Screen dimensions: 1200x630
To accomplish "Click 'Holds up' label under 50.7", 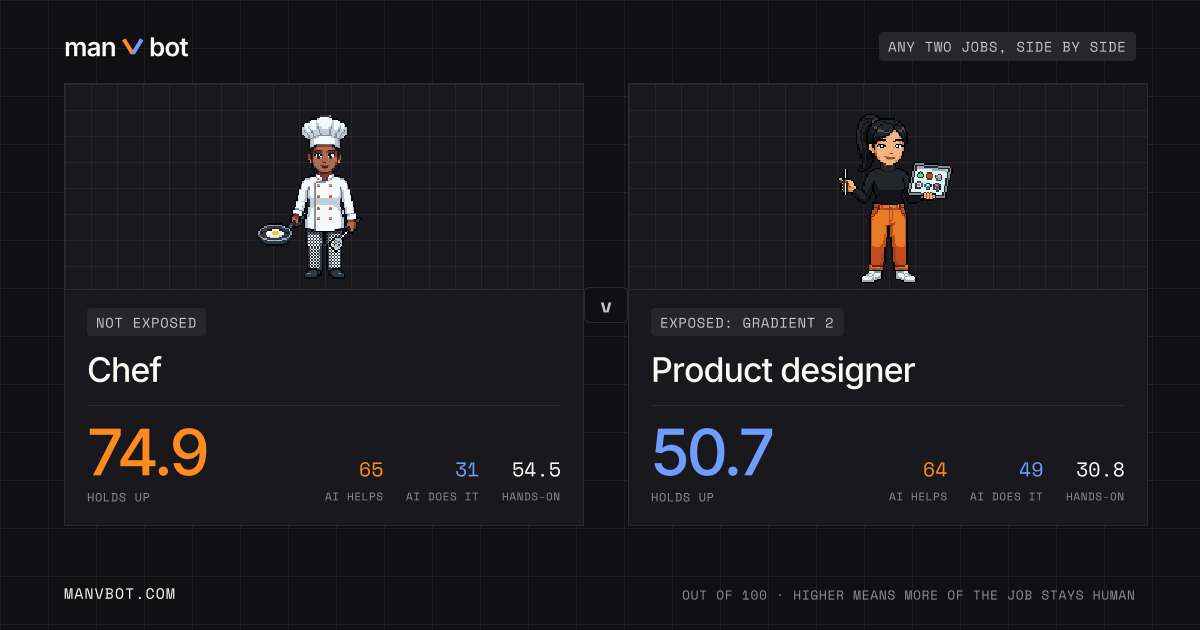I will tap(683, 497).
